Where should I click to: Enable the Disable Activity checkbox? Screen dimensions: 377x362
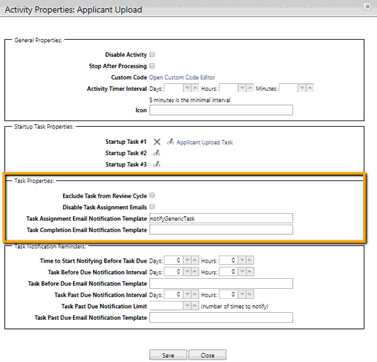point(152,54)
